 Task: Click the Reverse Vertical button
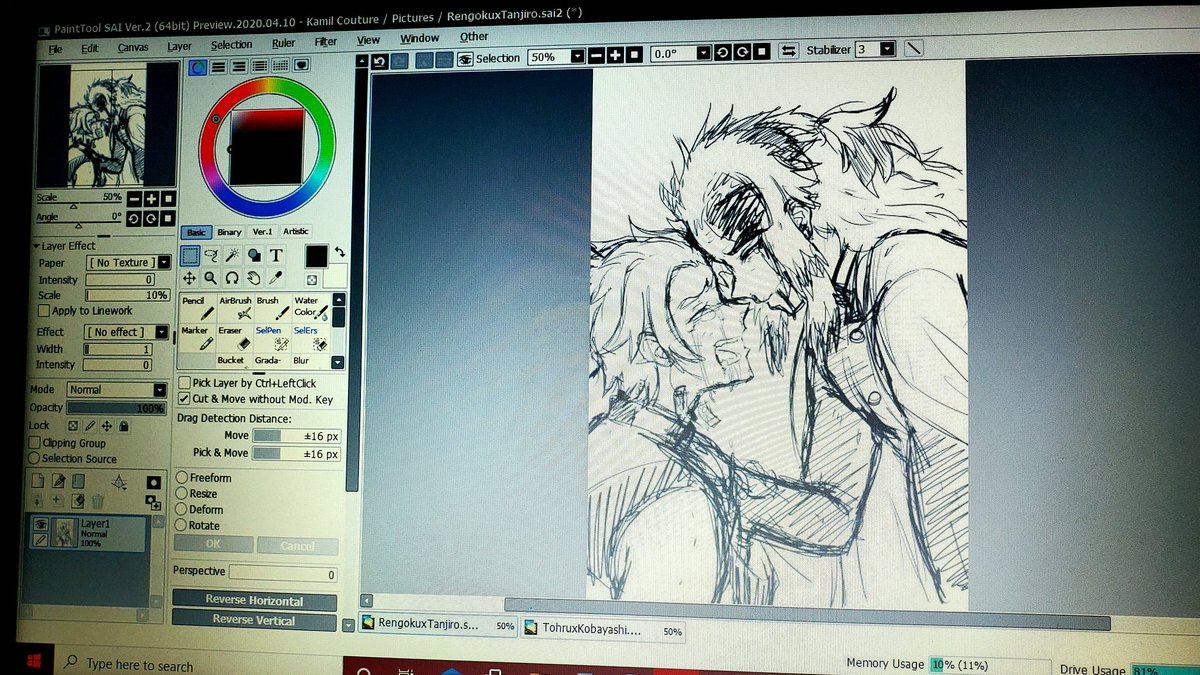(254, 620)
